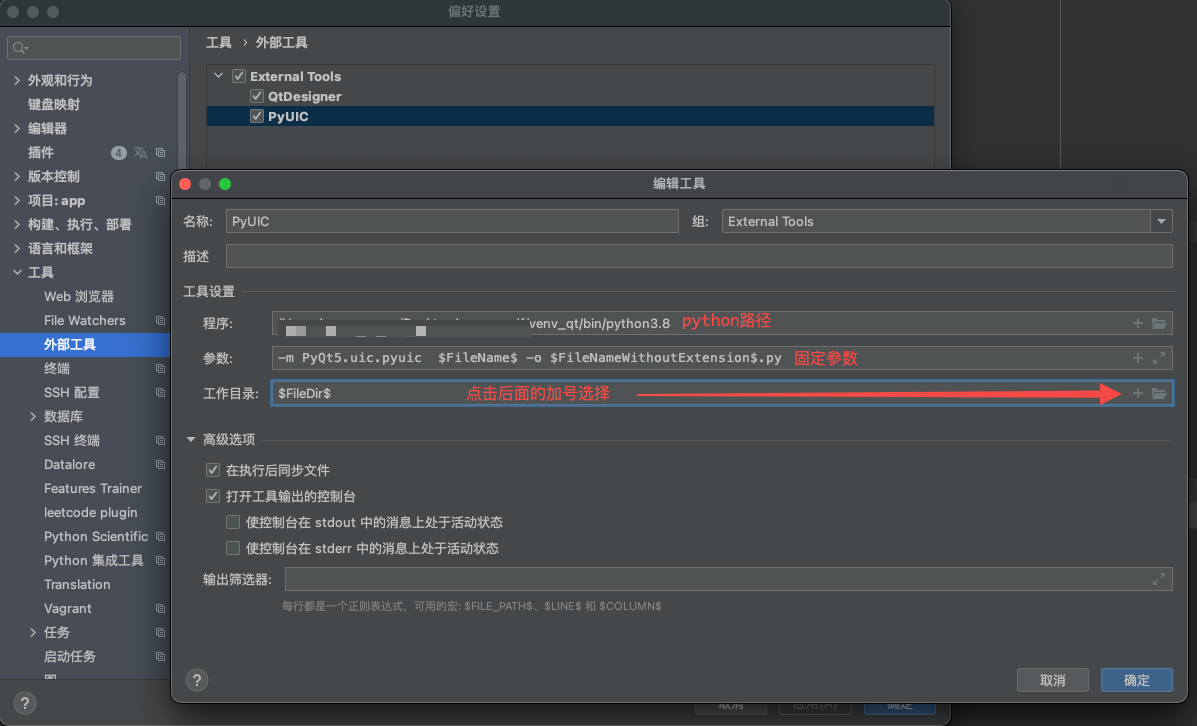
Task: Select 外部工具 settings page
Action: pos(85,344)
